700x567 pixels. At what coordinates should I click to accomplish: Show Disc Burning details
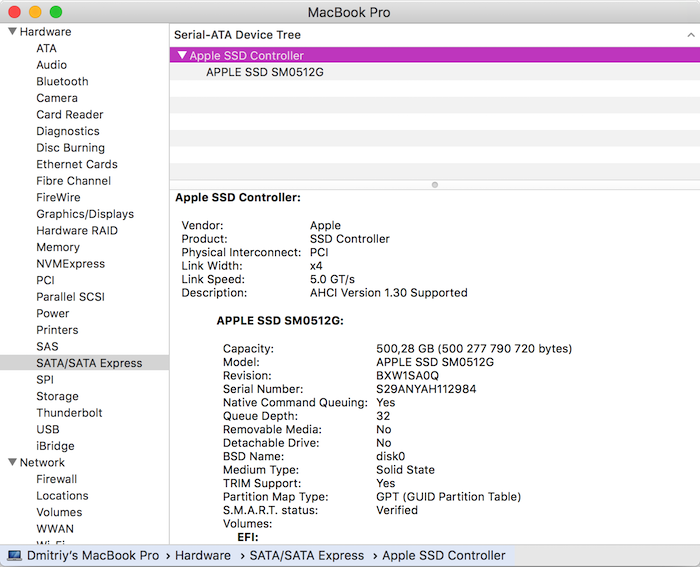(x=71, y=147)
